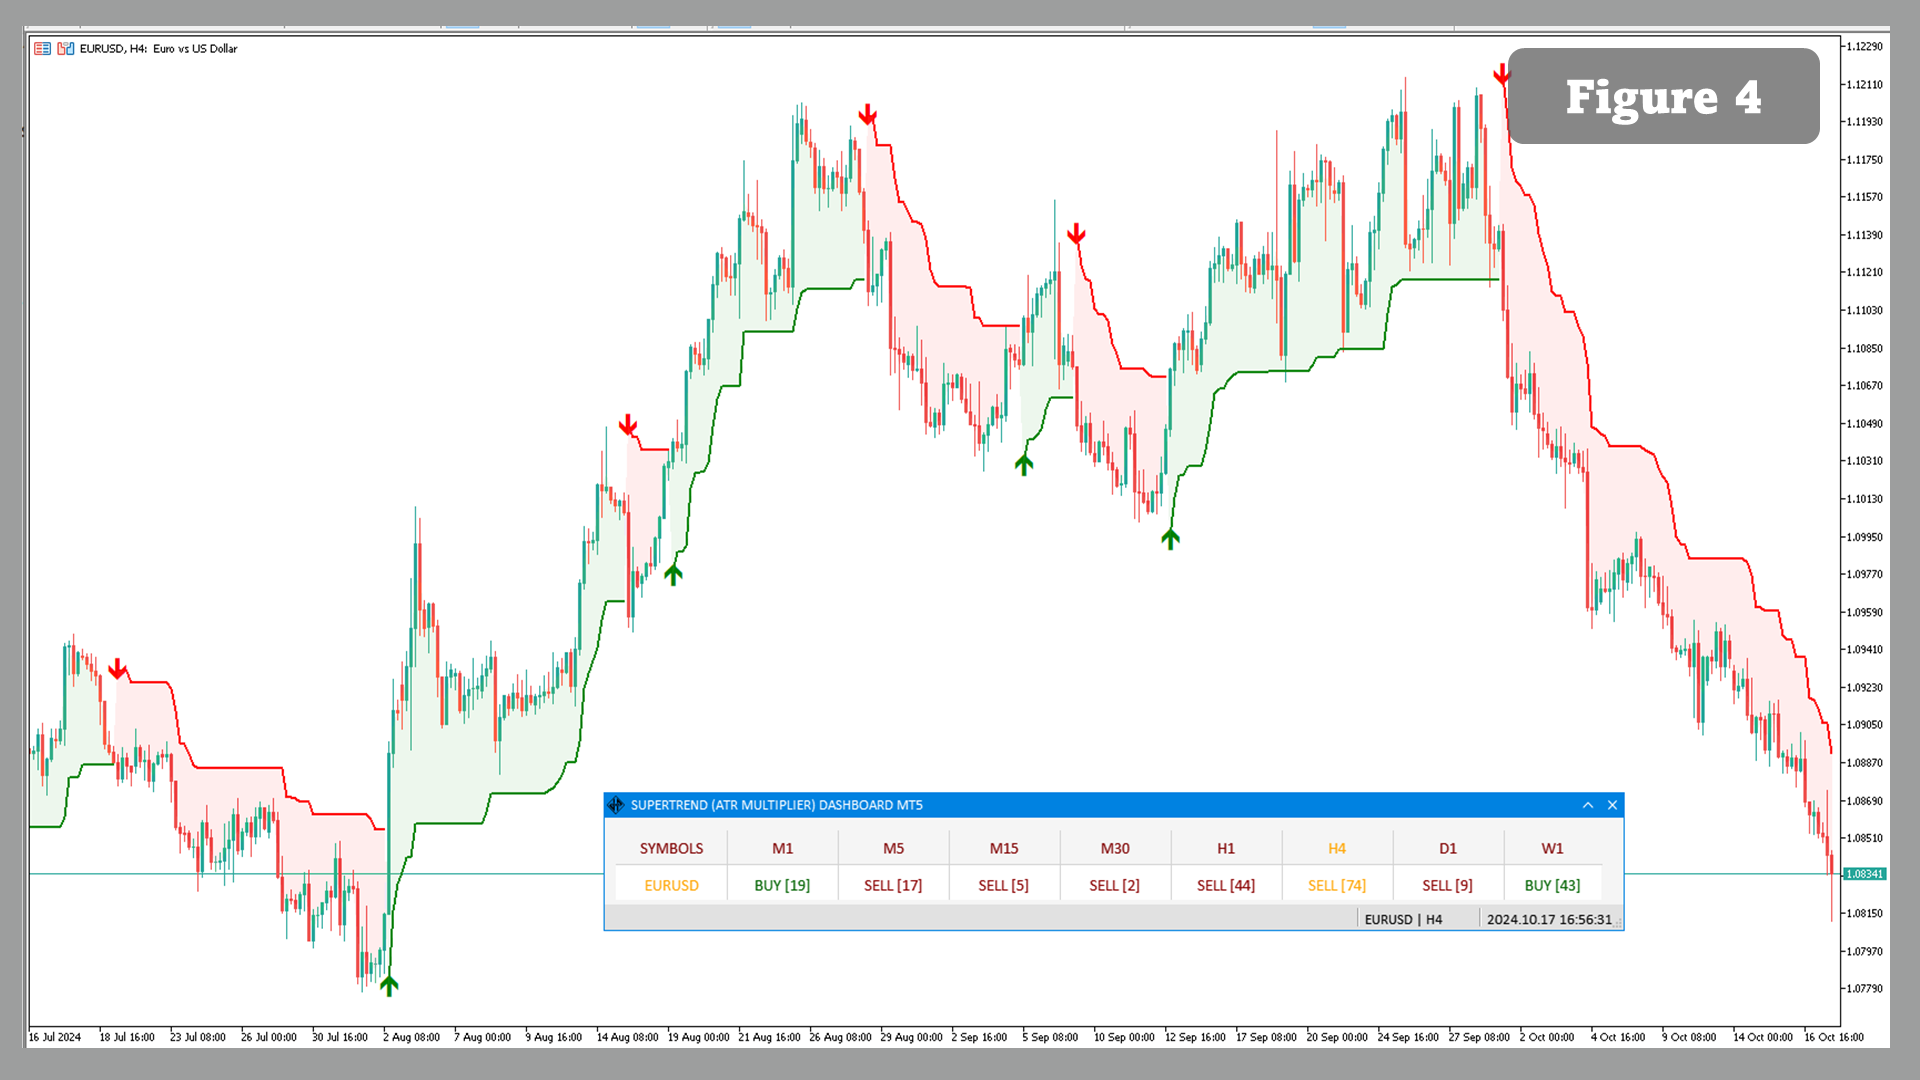Click the BUY [19] cell under M1
1920x1080 pixels.
(x=782, y=885)
